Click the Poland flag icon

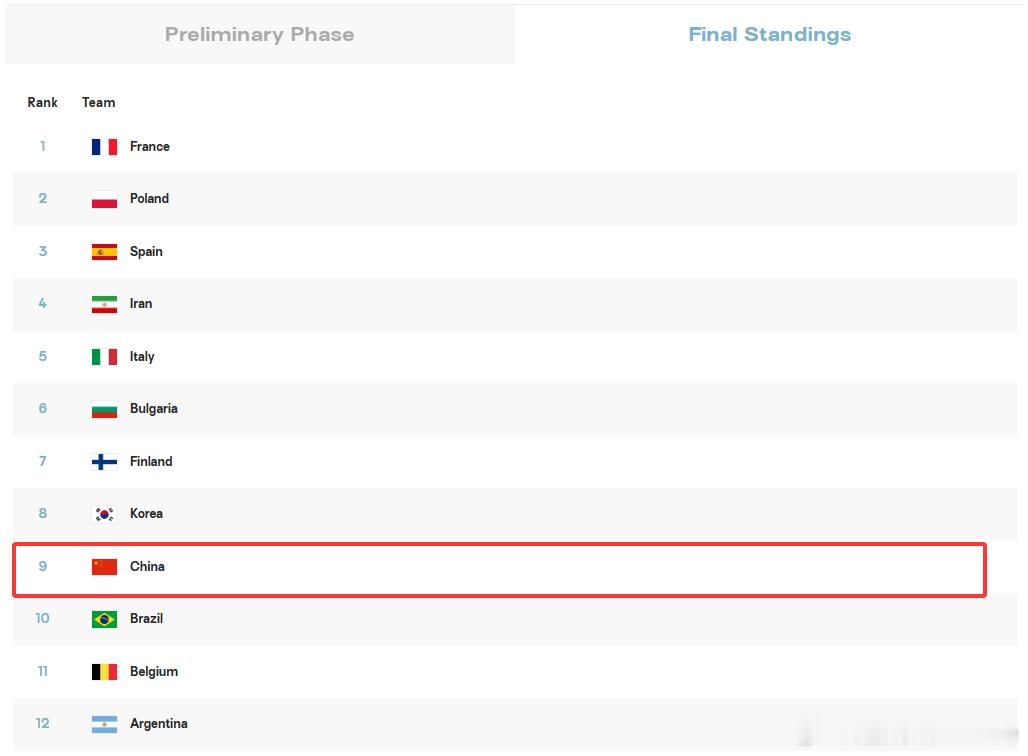tap(104, 199)
